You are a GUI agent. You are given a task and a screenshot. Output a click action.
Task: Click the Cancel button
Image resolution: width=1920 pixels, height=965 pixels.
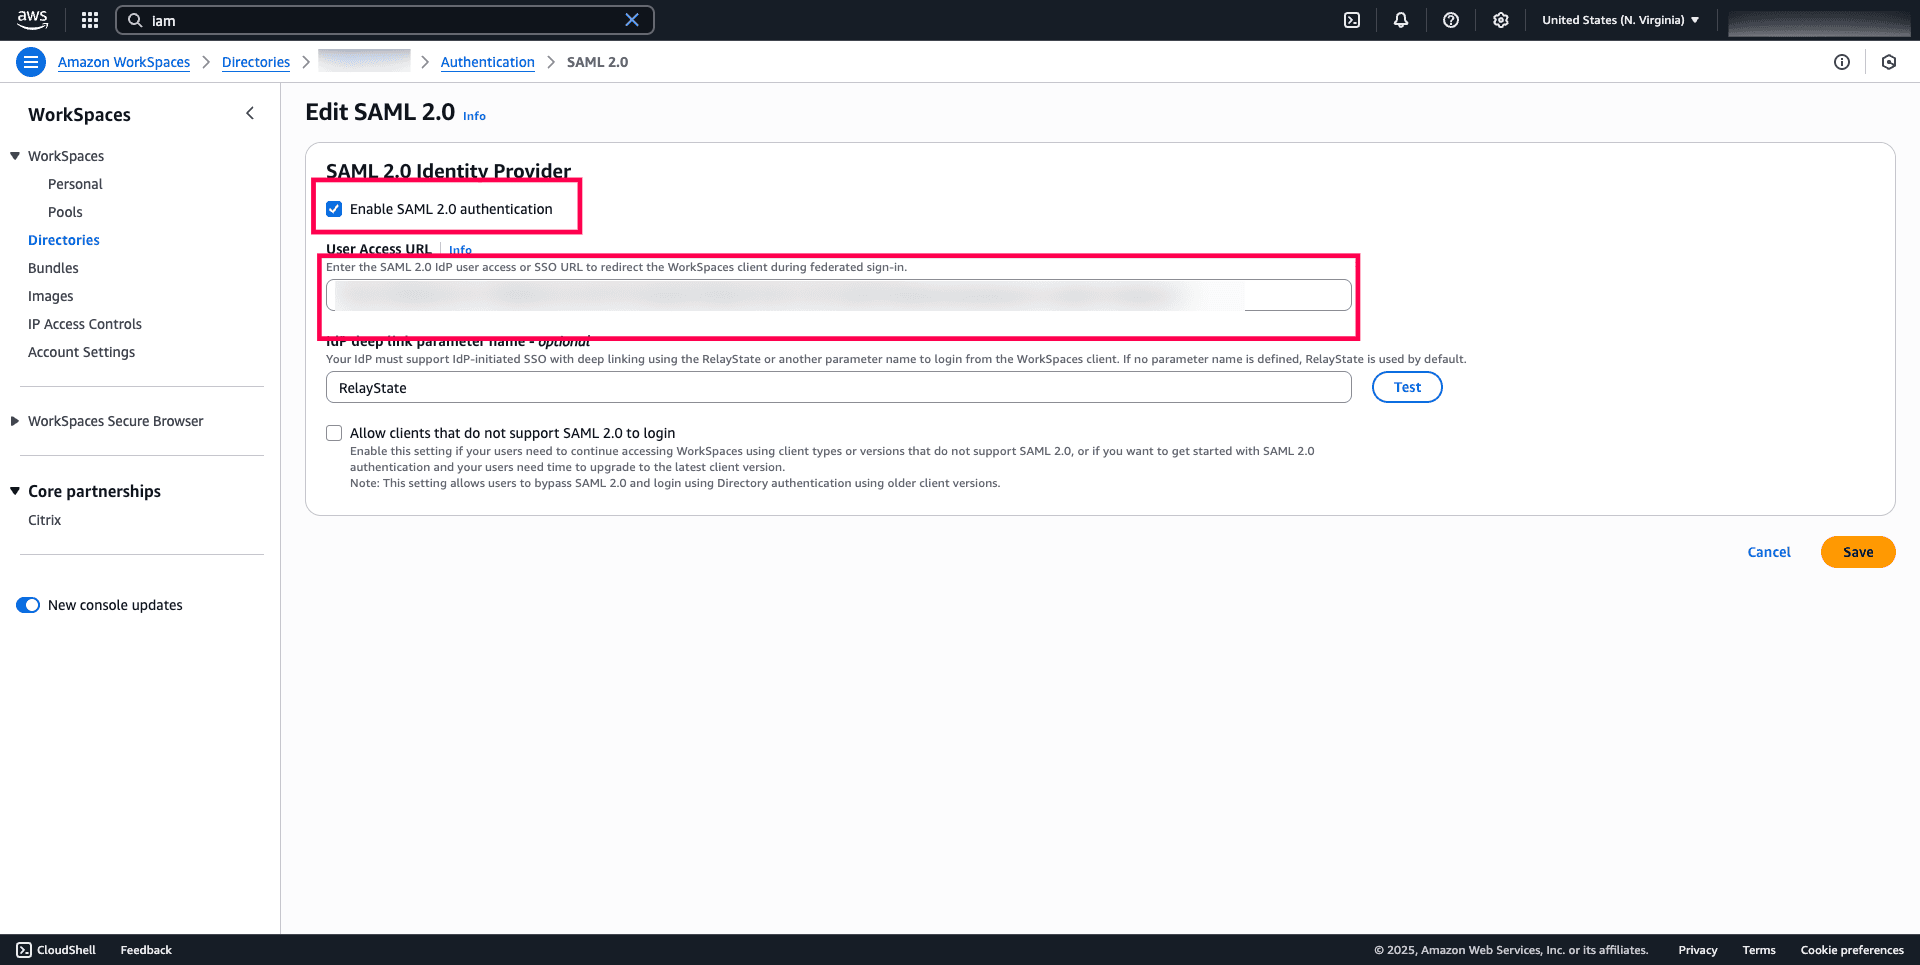[x=1769, y=552]
